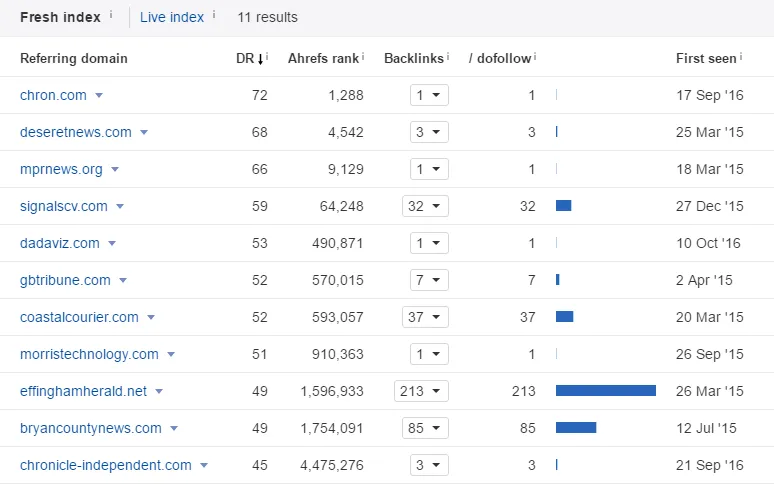Click info icon beside Live index

click(216, 15)
